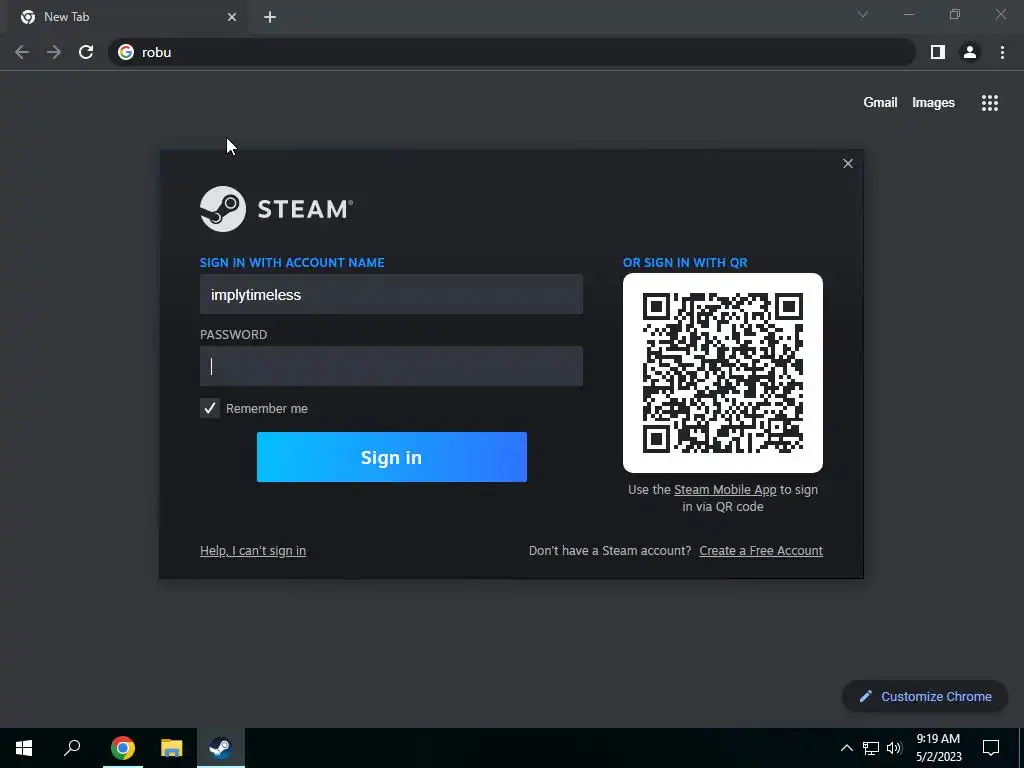Open the Images link
Screen dimensions: 1024x768
pyautogui.click(x=933, y=103)
